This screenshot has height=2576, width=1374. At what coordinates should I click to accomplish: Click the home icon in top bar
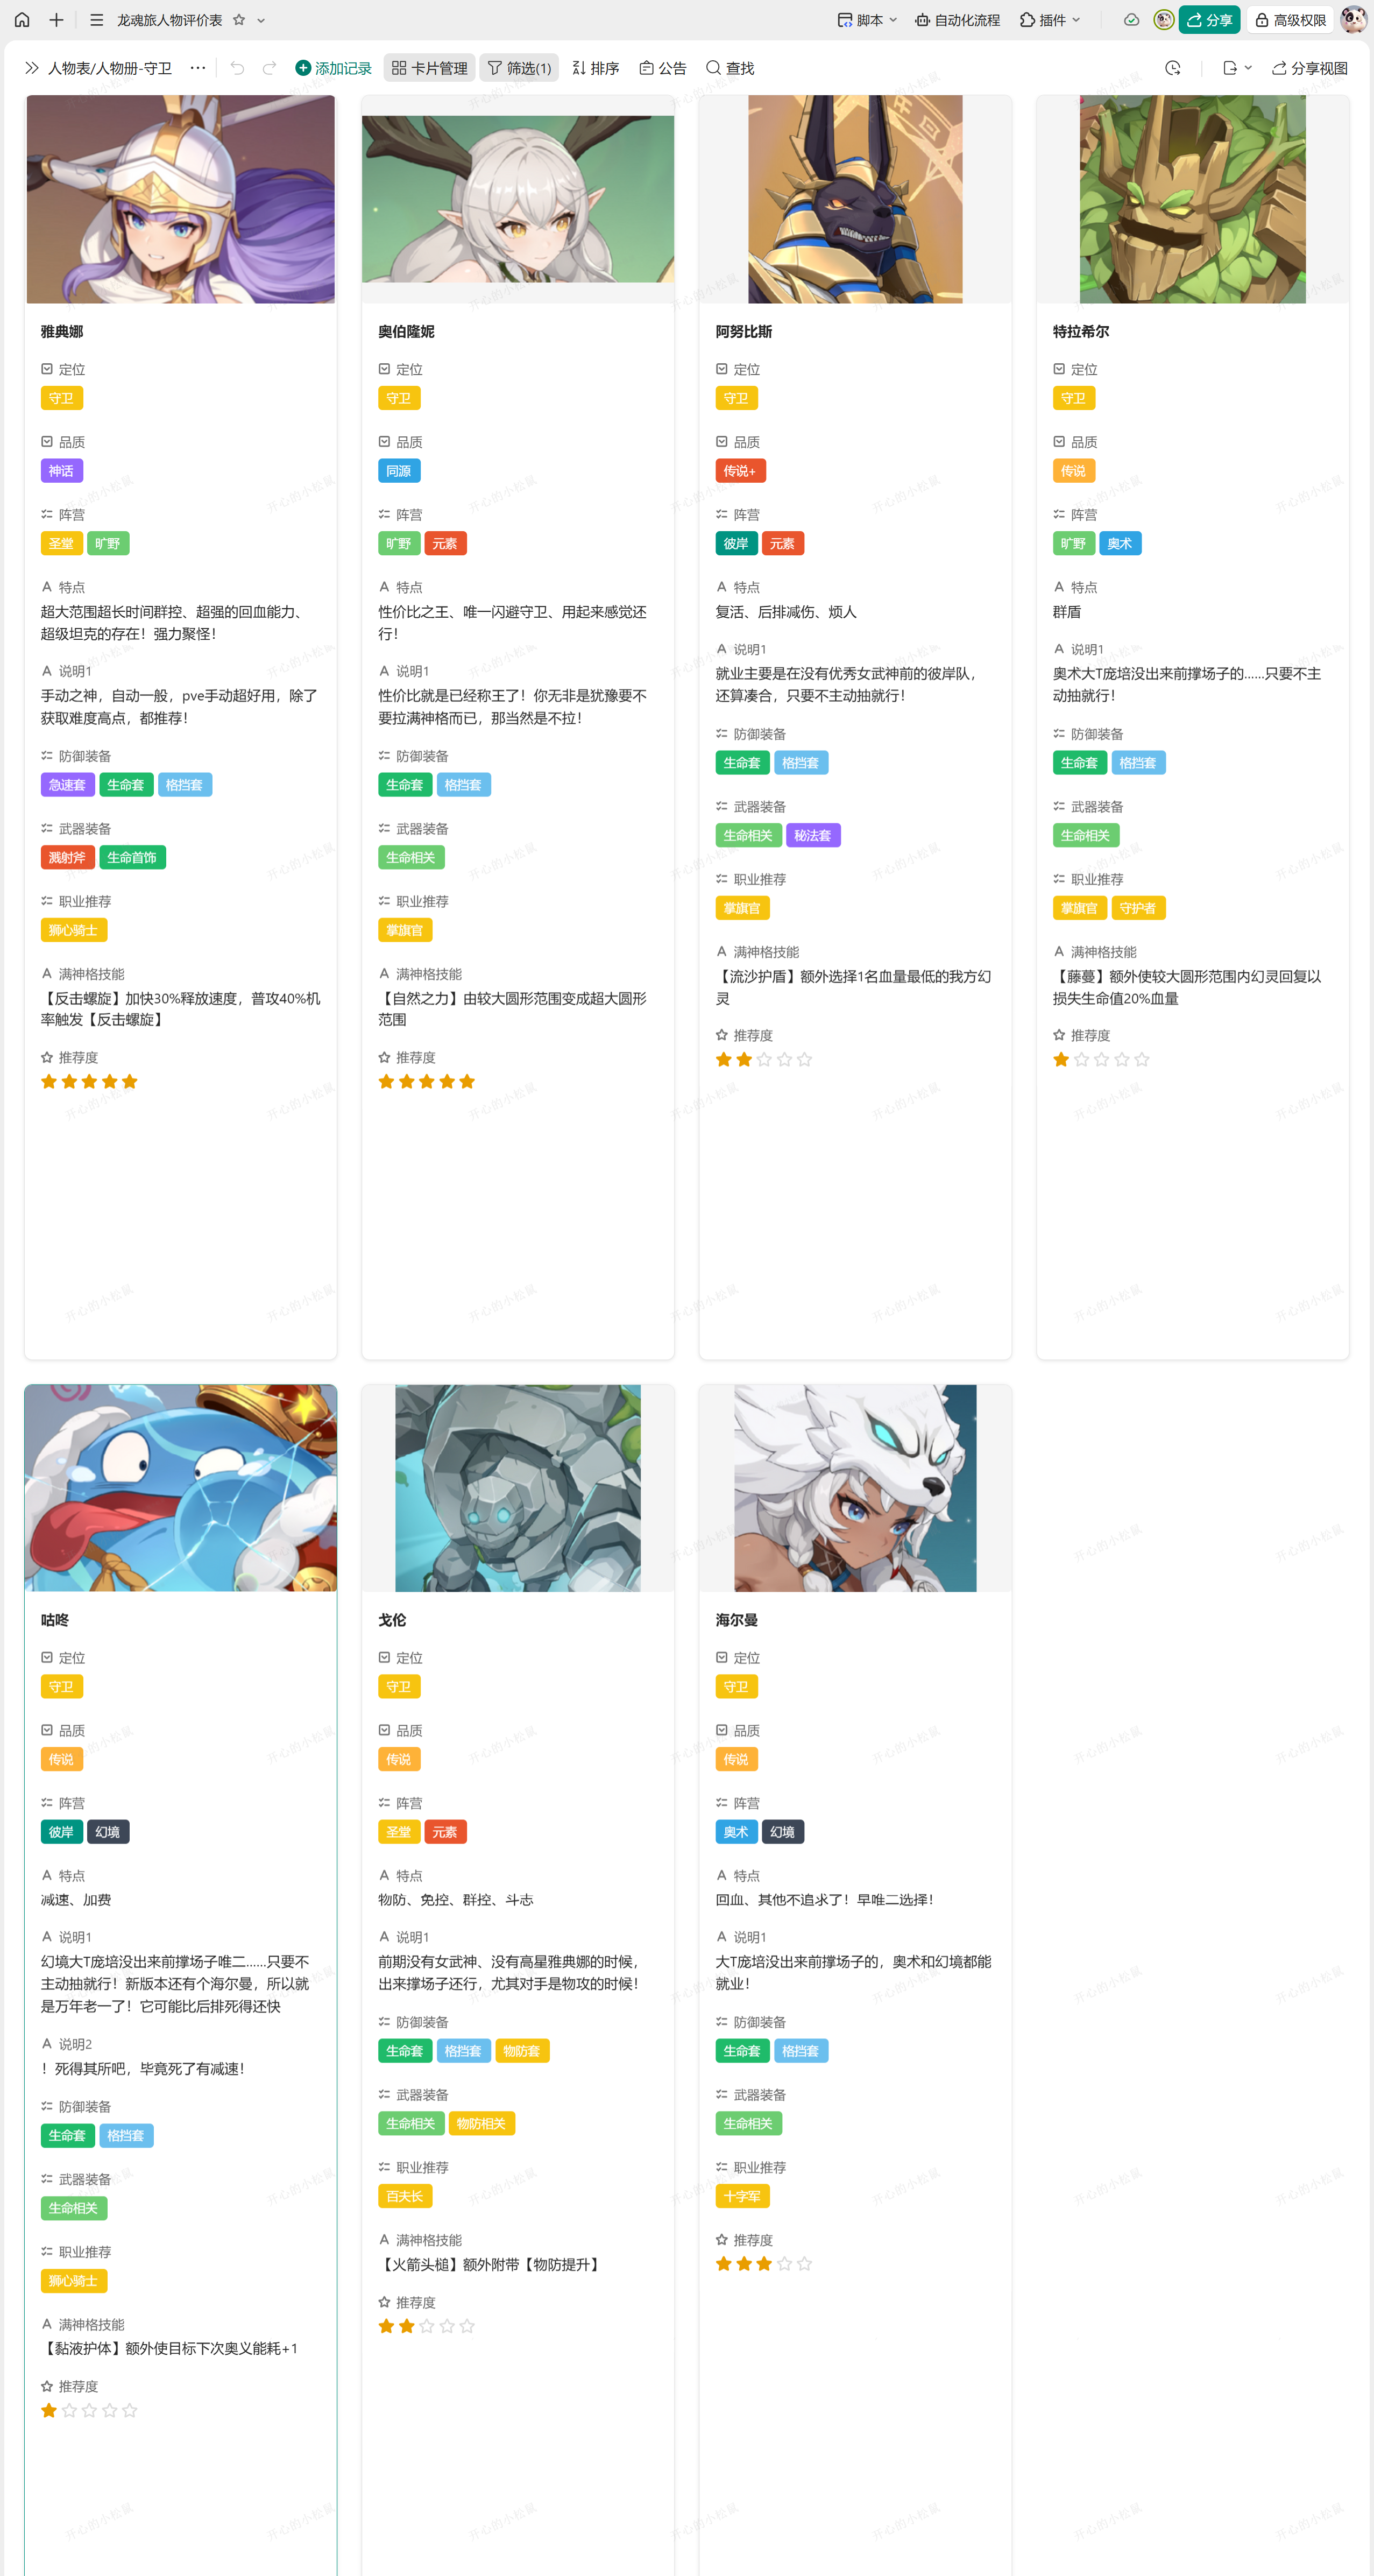coord(22,20)
